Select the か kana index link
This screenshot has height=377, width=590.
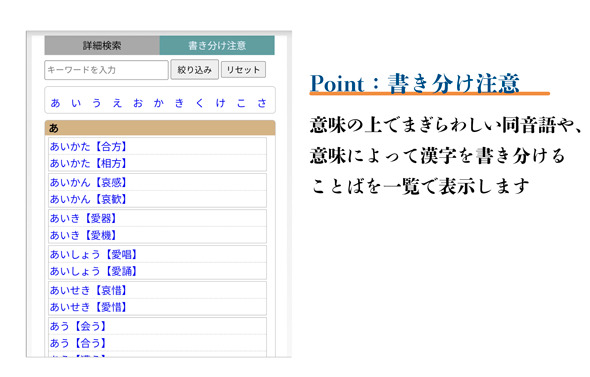(x=158, y=103)
